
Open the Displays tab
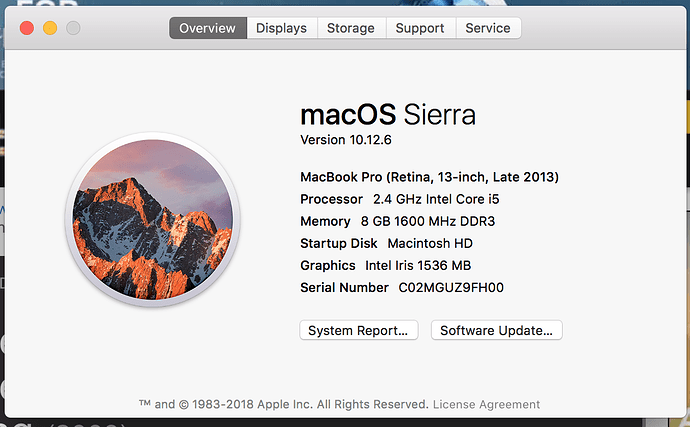pos(282,28)
